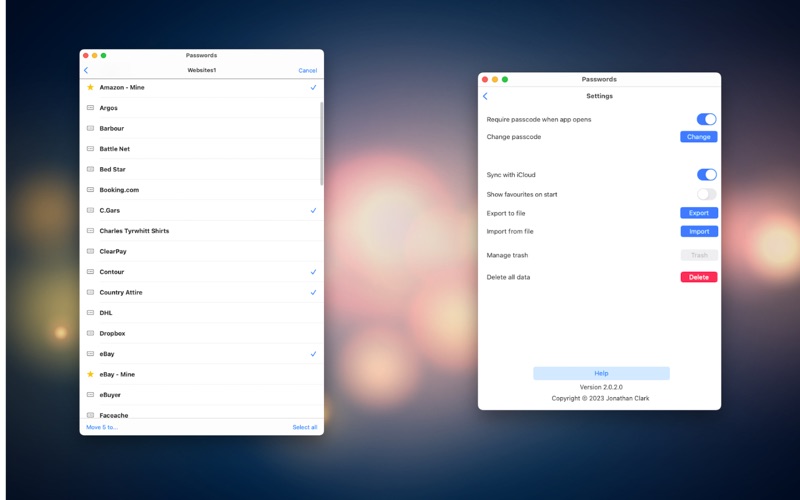
Task: Click the red Delete button
Action: click(x=698, y=277)
